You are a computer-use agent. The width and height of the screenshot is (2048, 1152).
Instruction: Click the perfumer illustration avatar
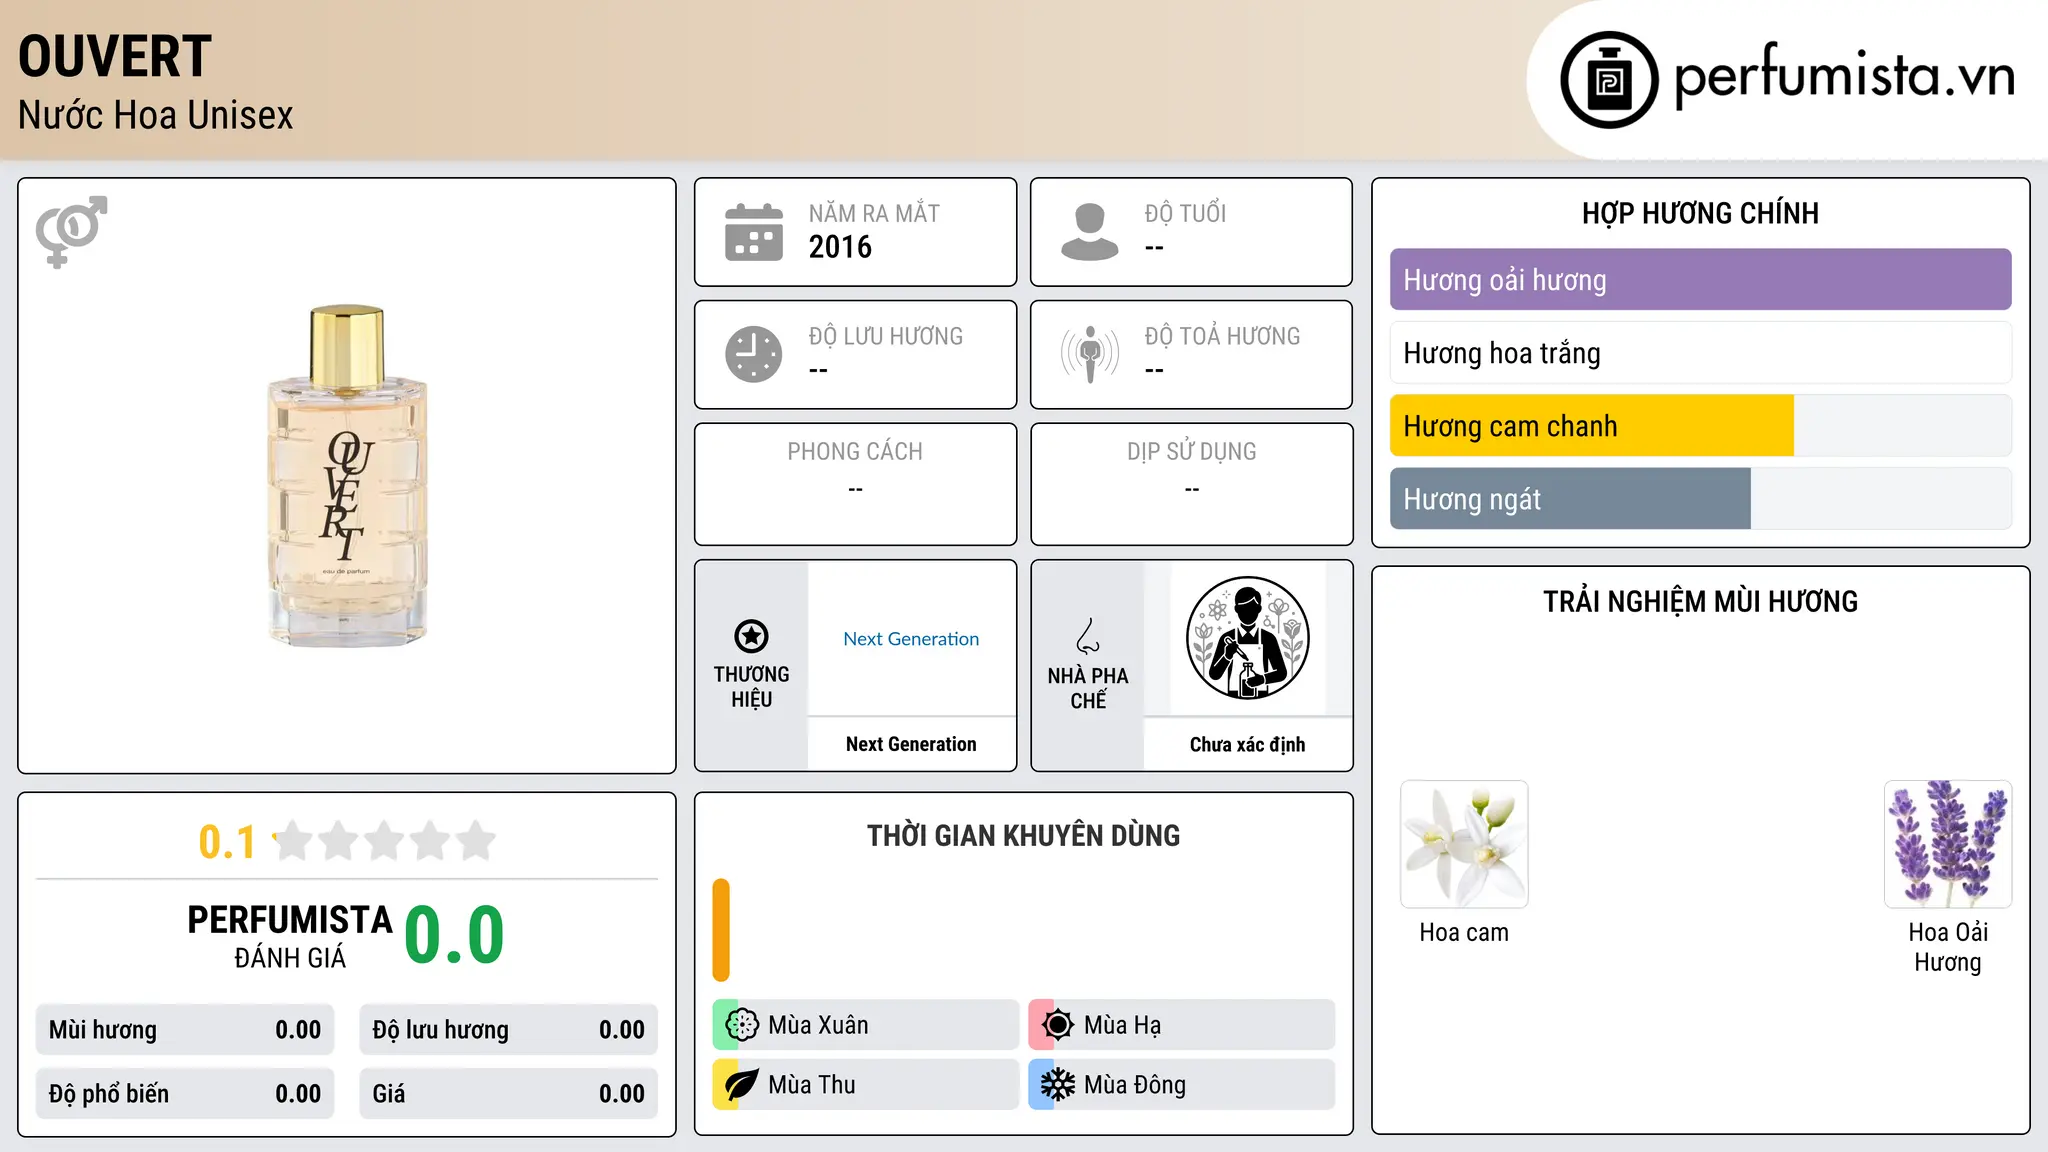(x=1248, y=638)
